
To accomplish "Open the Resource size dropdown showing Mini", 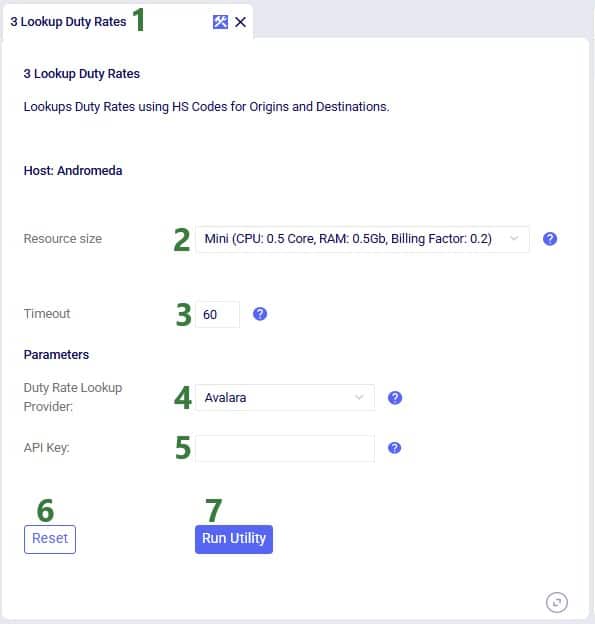I will [x=362, y=239].
